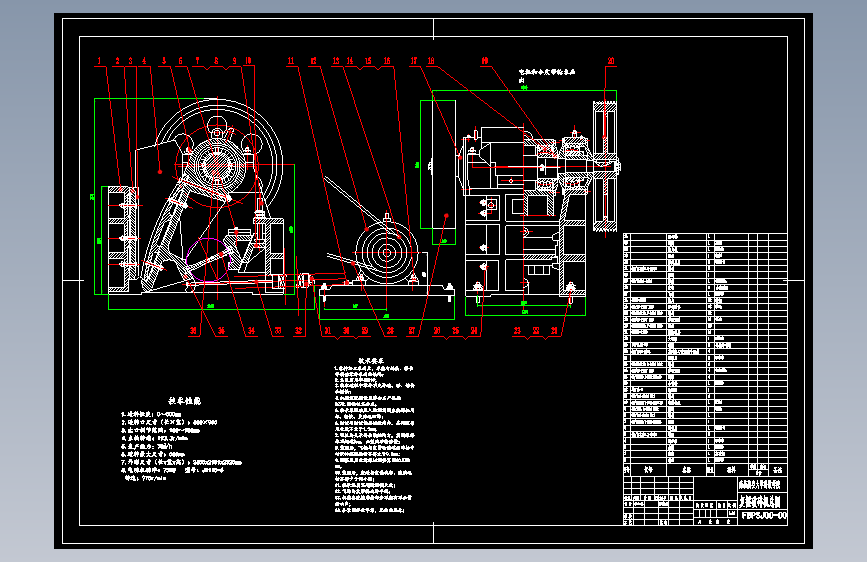Pick part balloon number 6

pyautogui.click(x=180, y=61)
